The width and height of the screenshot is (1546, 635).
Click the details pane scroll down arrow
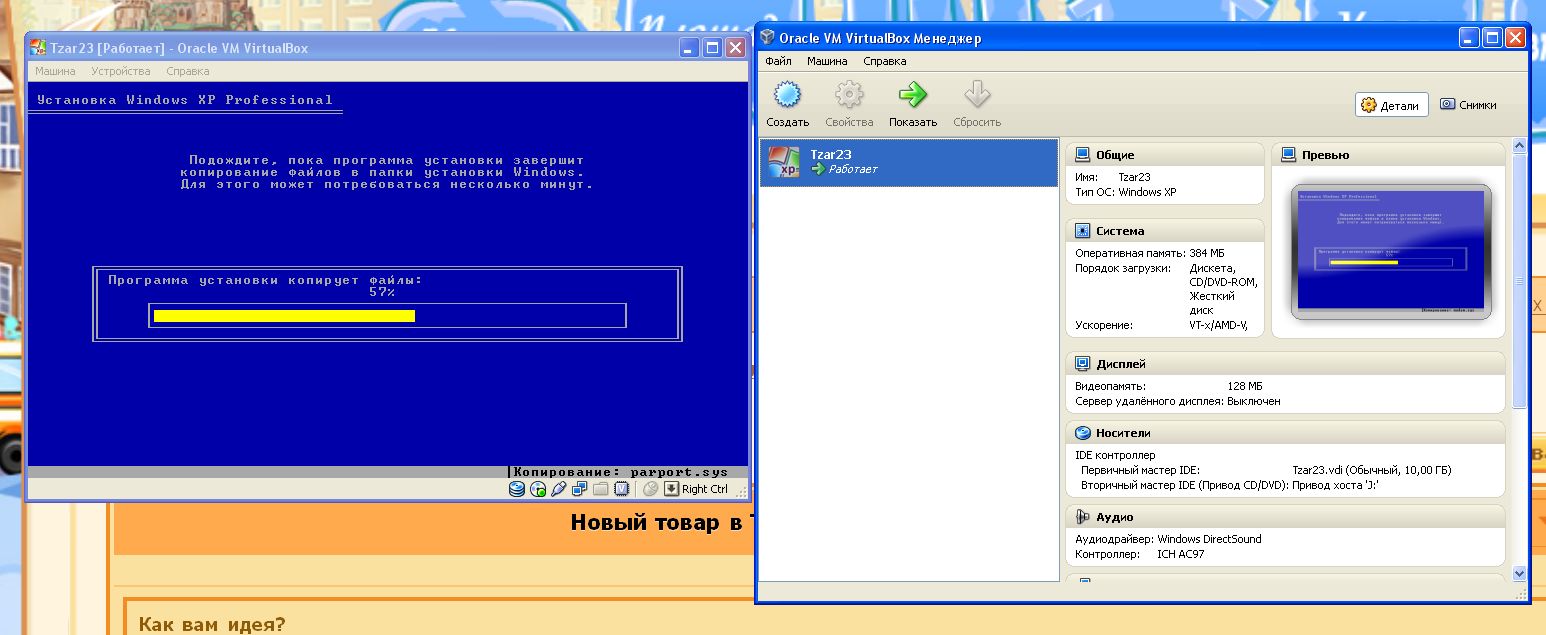click(1520, 574)
